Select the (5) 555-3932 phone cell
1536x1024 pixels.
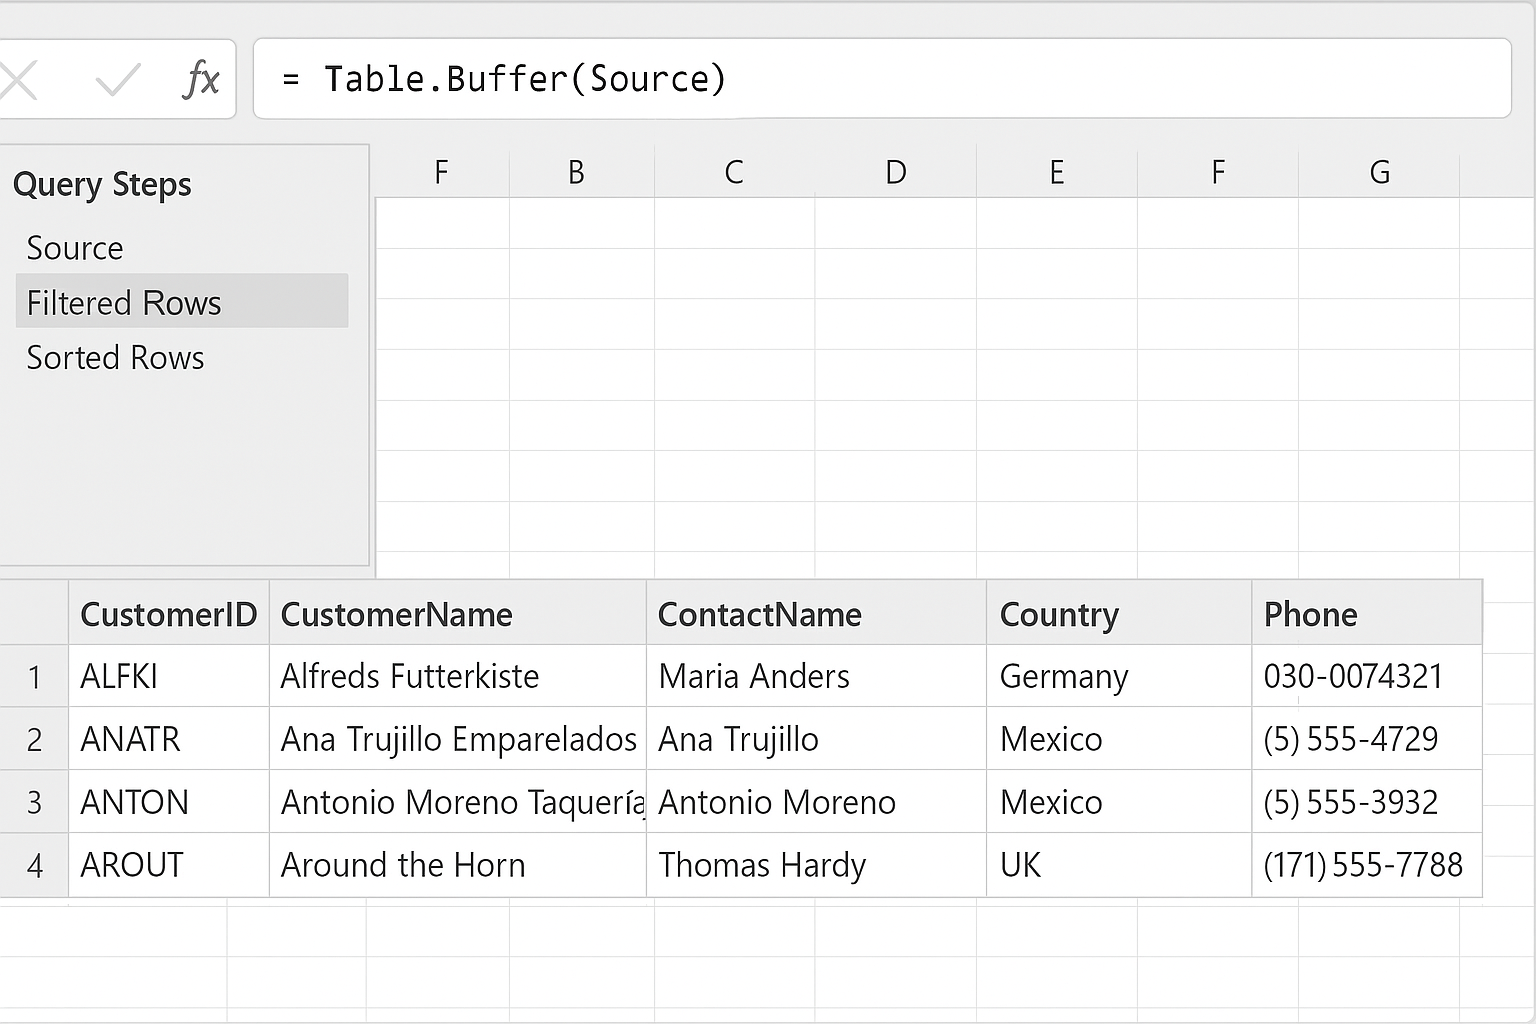[x=1367, y=802]
